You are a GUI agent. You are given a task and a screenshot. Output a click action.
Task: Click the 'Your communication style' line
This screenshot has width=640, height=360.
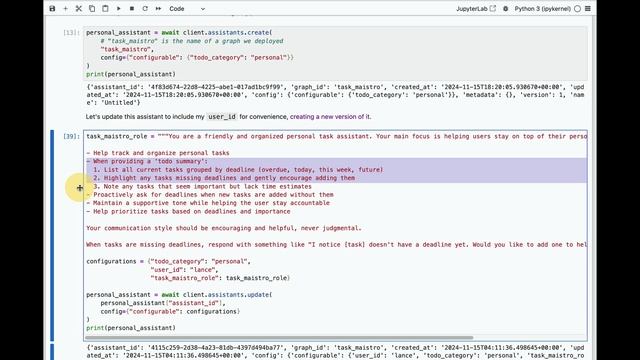(x=224, y=228)
